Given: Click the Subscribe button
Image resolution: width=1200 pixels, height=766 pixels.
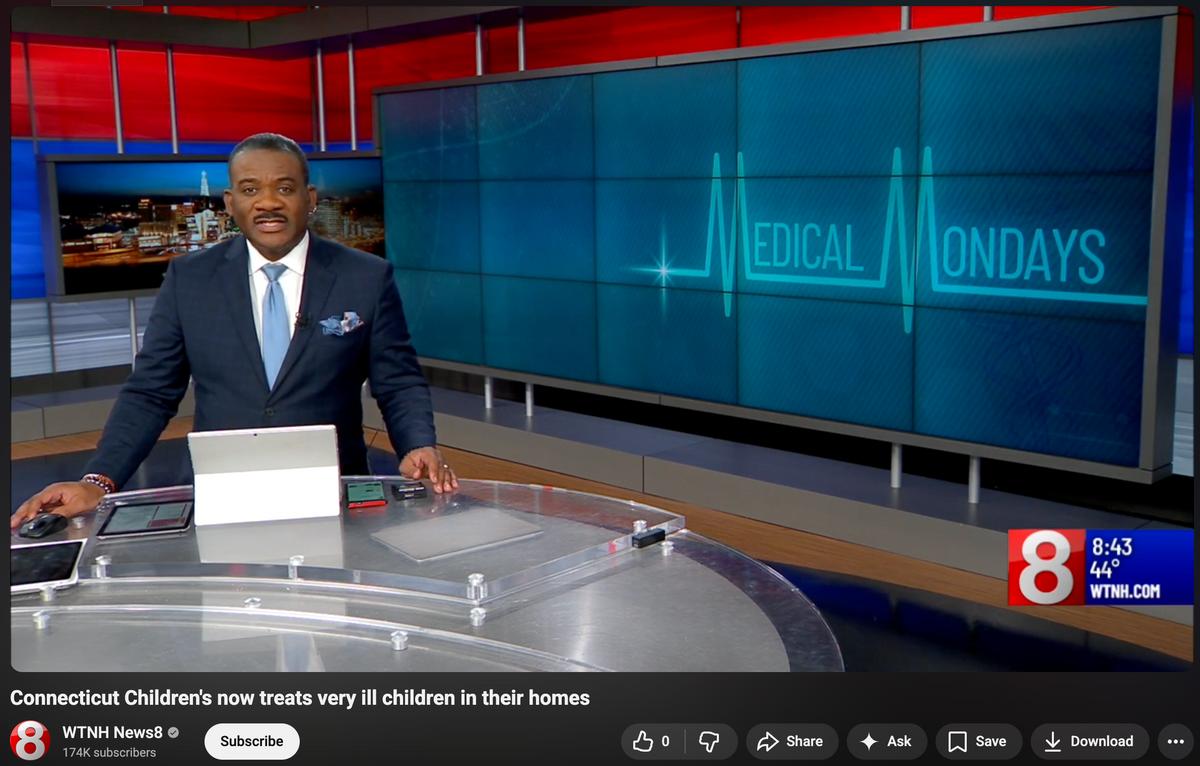Looking at the screenshot, I should [x=251, y=741].
